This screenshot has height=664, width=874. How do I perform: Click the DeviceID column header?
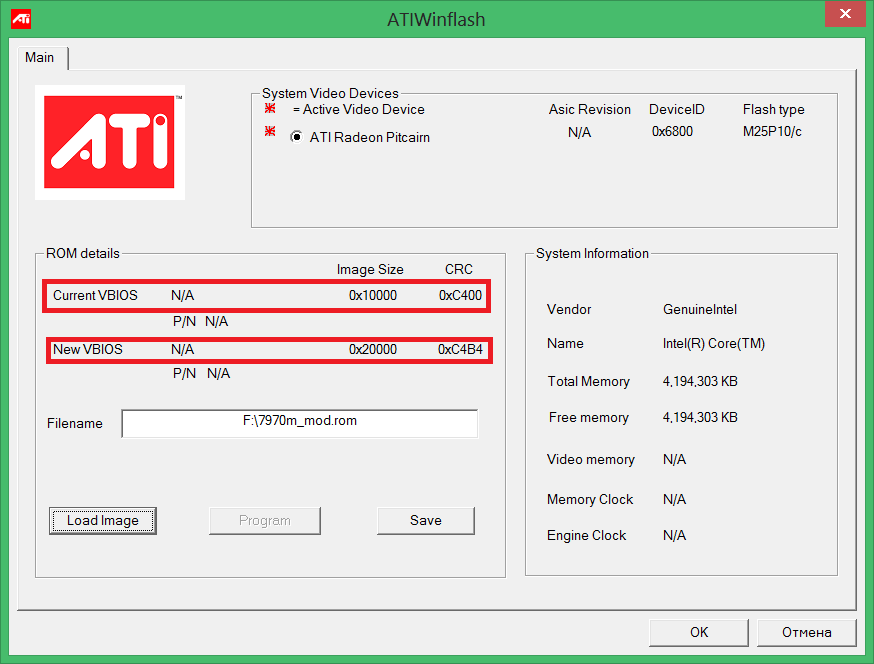coord(677,109)
